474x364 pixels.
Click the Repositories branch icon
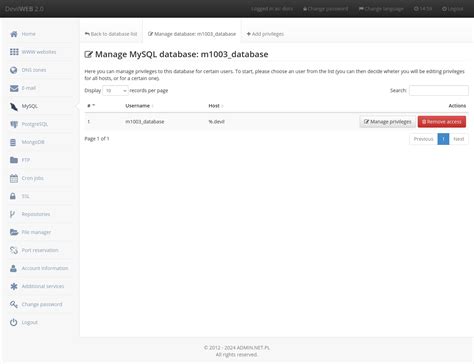pos(12,214)
